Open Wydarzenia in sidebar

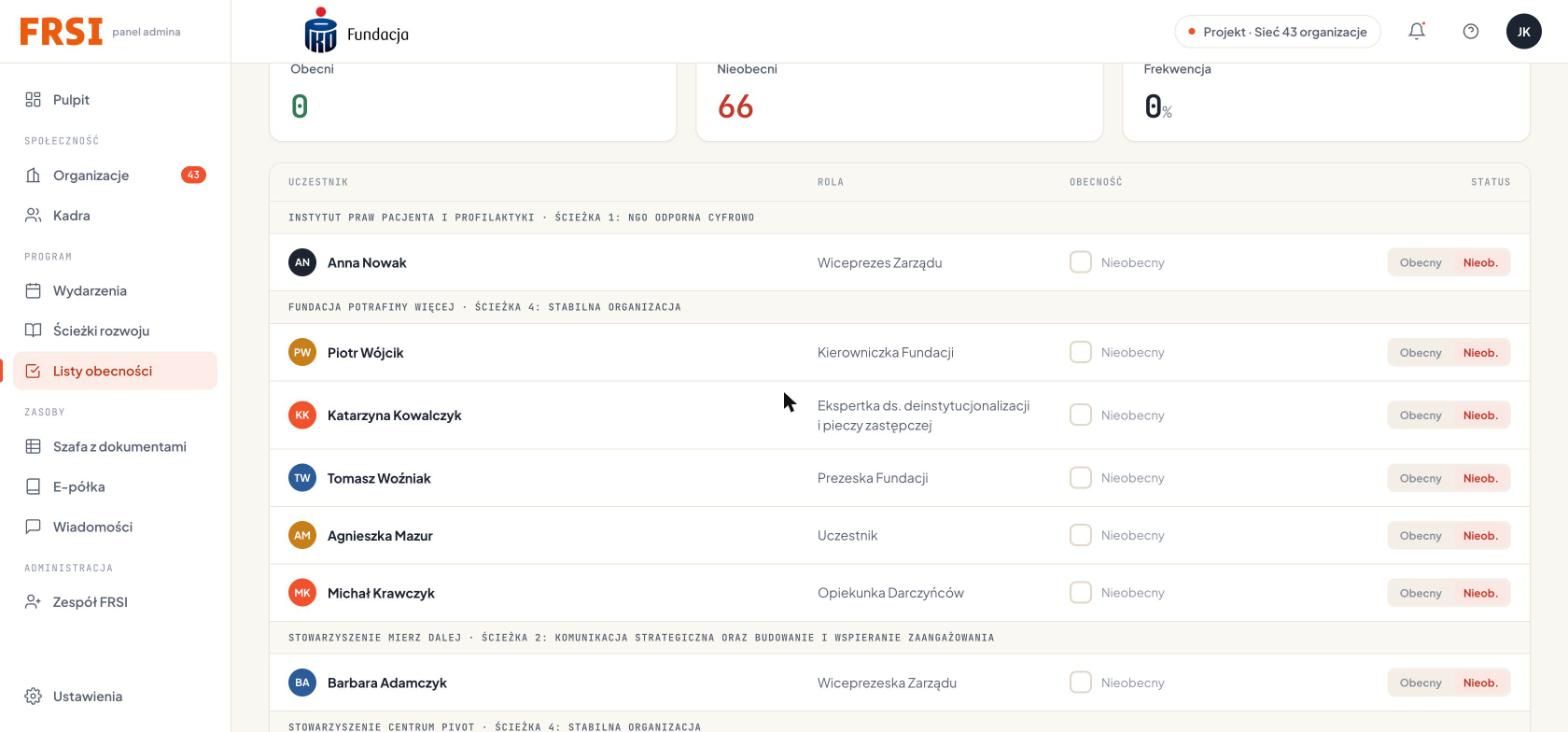click(x=115, y=291)
